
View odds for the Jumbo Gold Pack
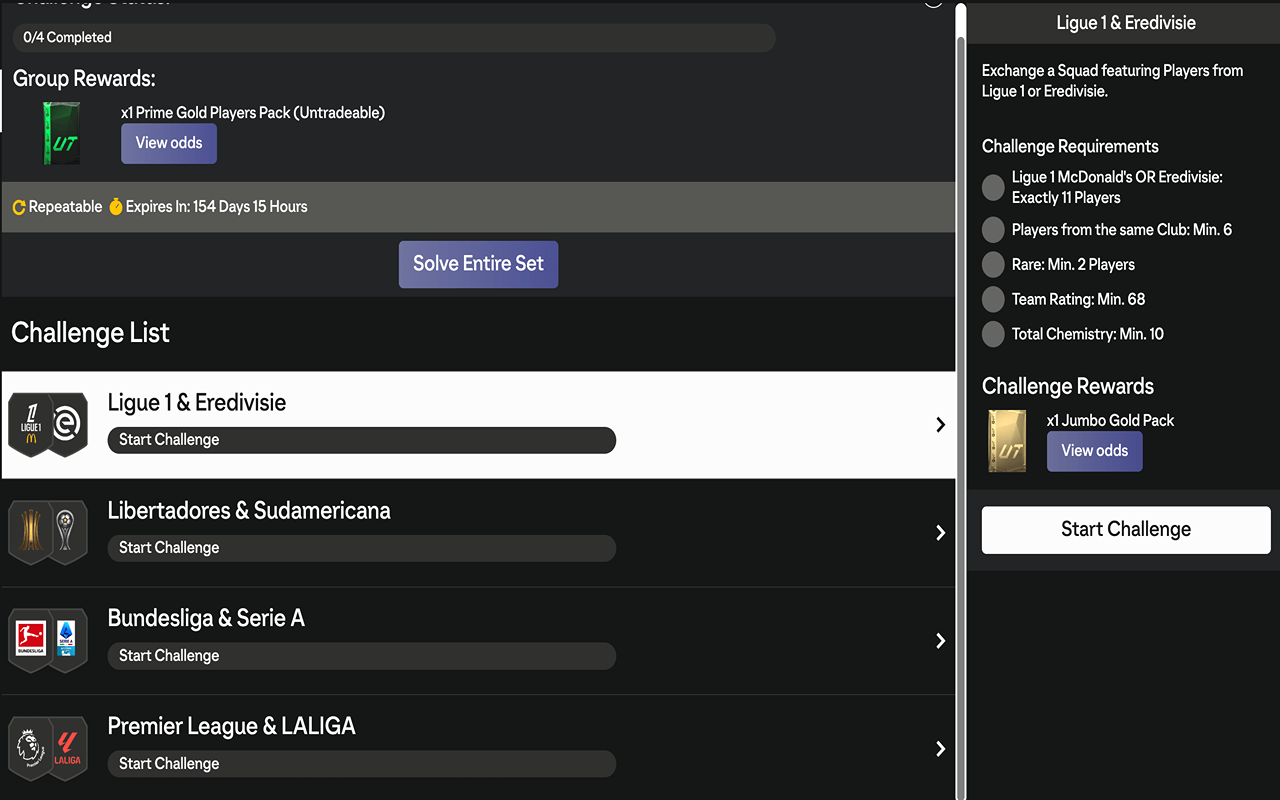(x=1094, y=451)
